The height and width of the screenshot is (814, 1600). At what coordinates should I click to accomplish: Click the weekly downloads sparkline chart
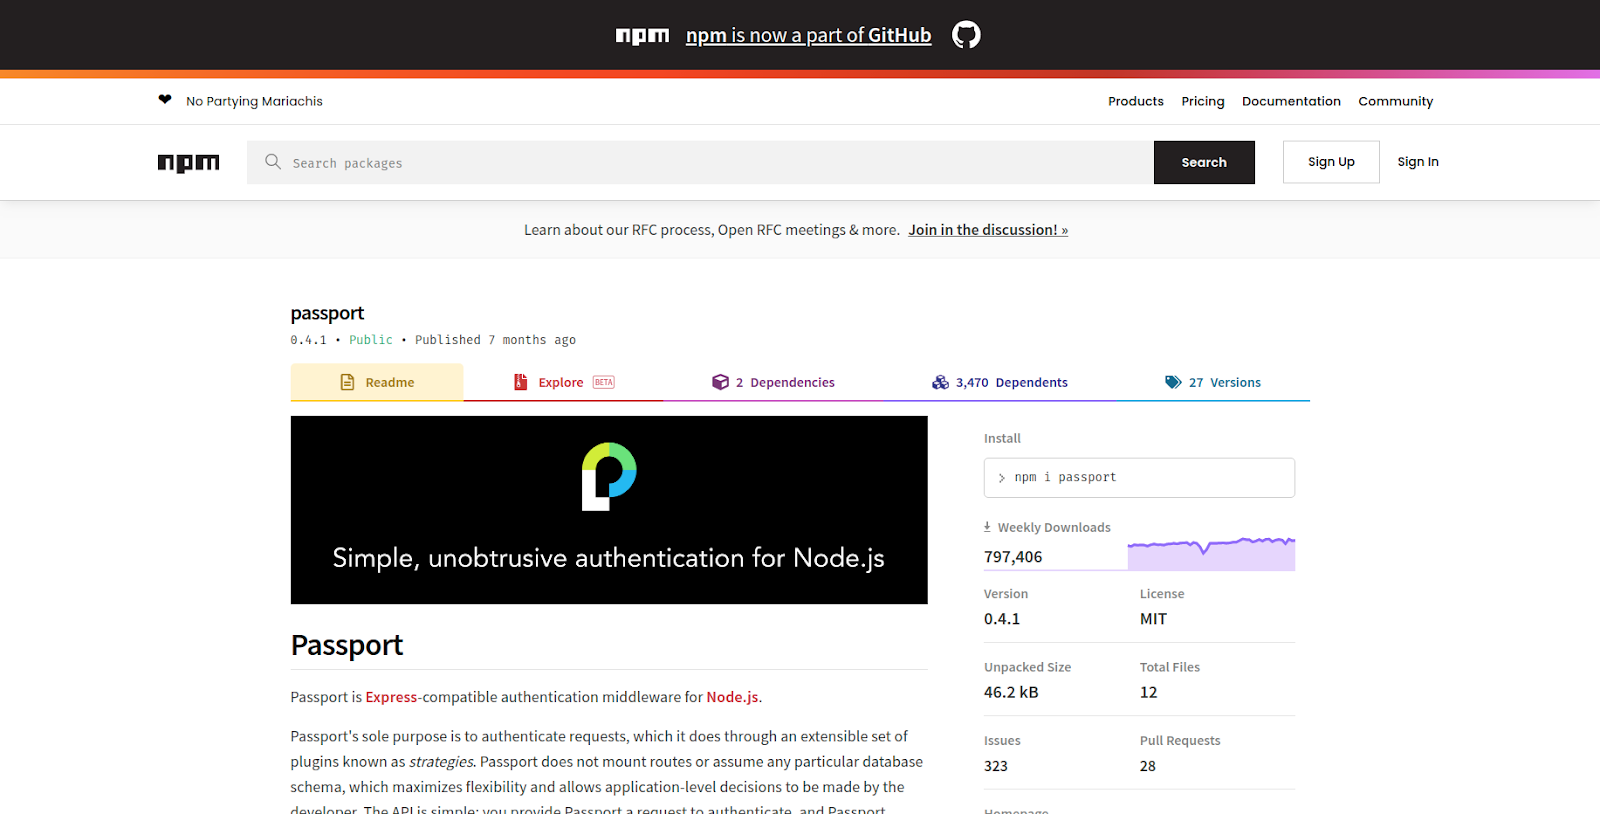coord(1211,553)
